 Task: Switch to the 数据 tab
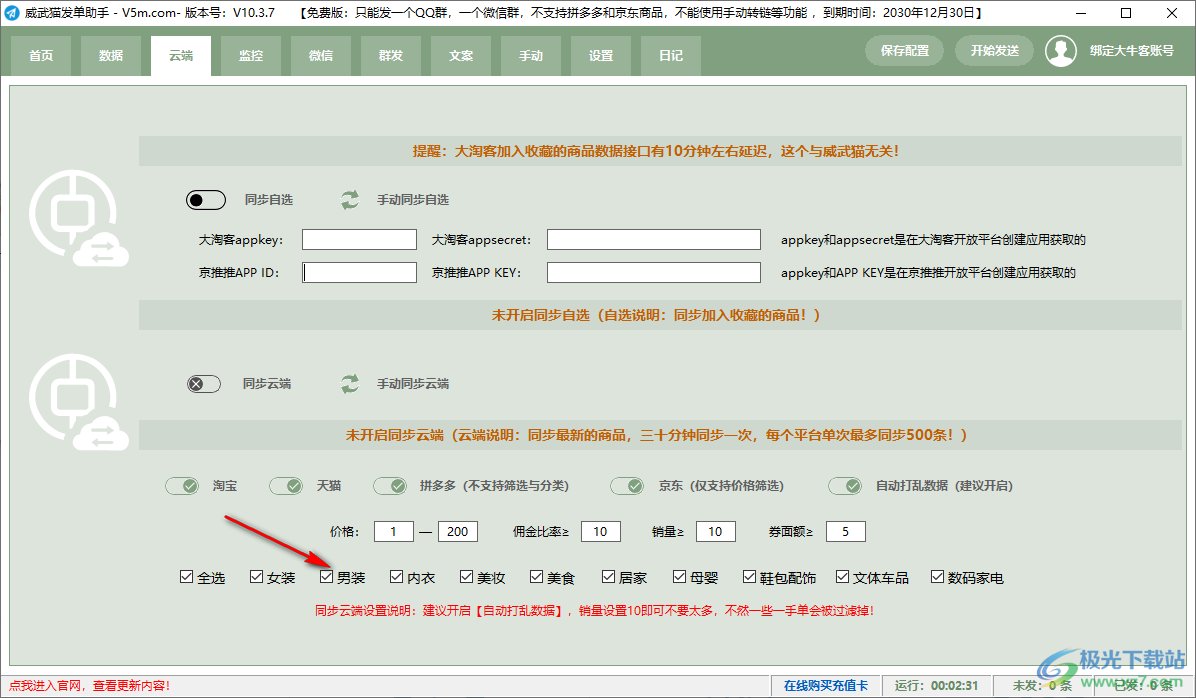pos(111,56)
